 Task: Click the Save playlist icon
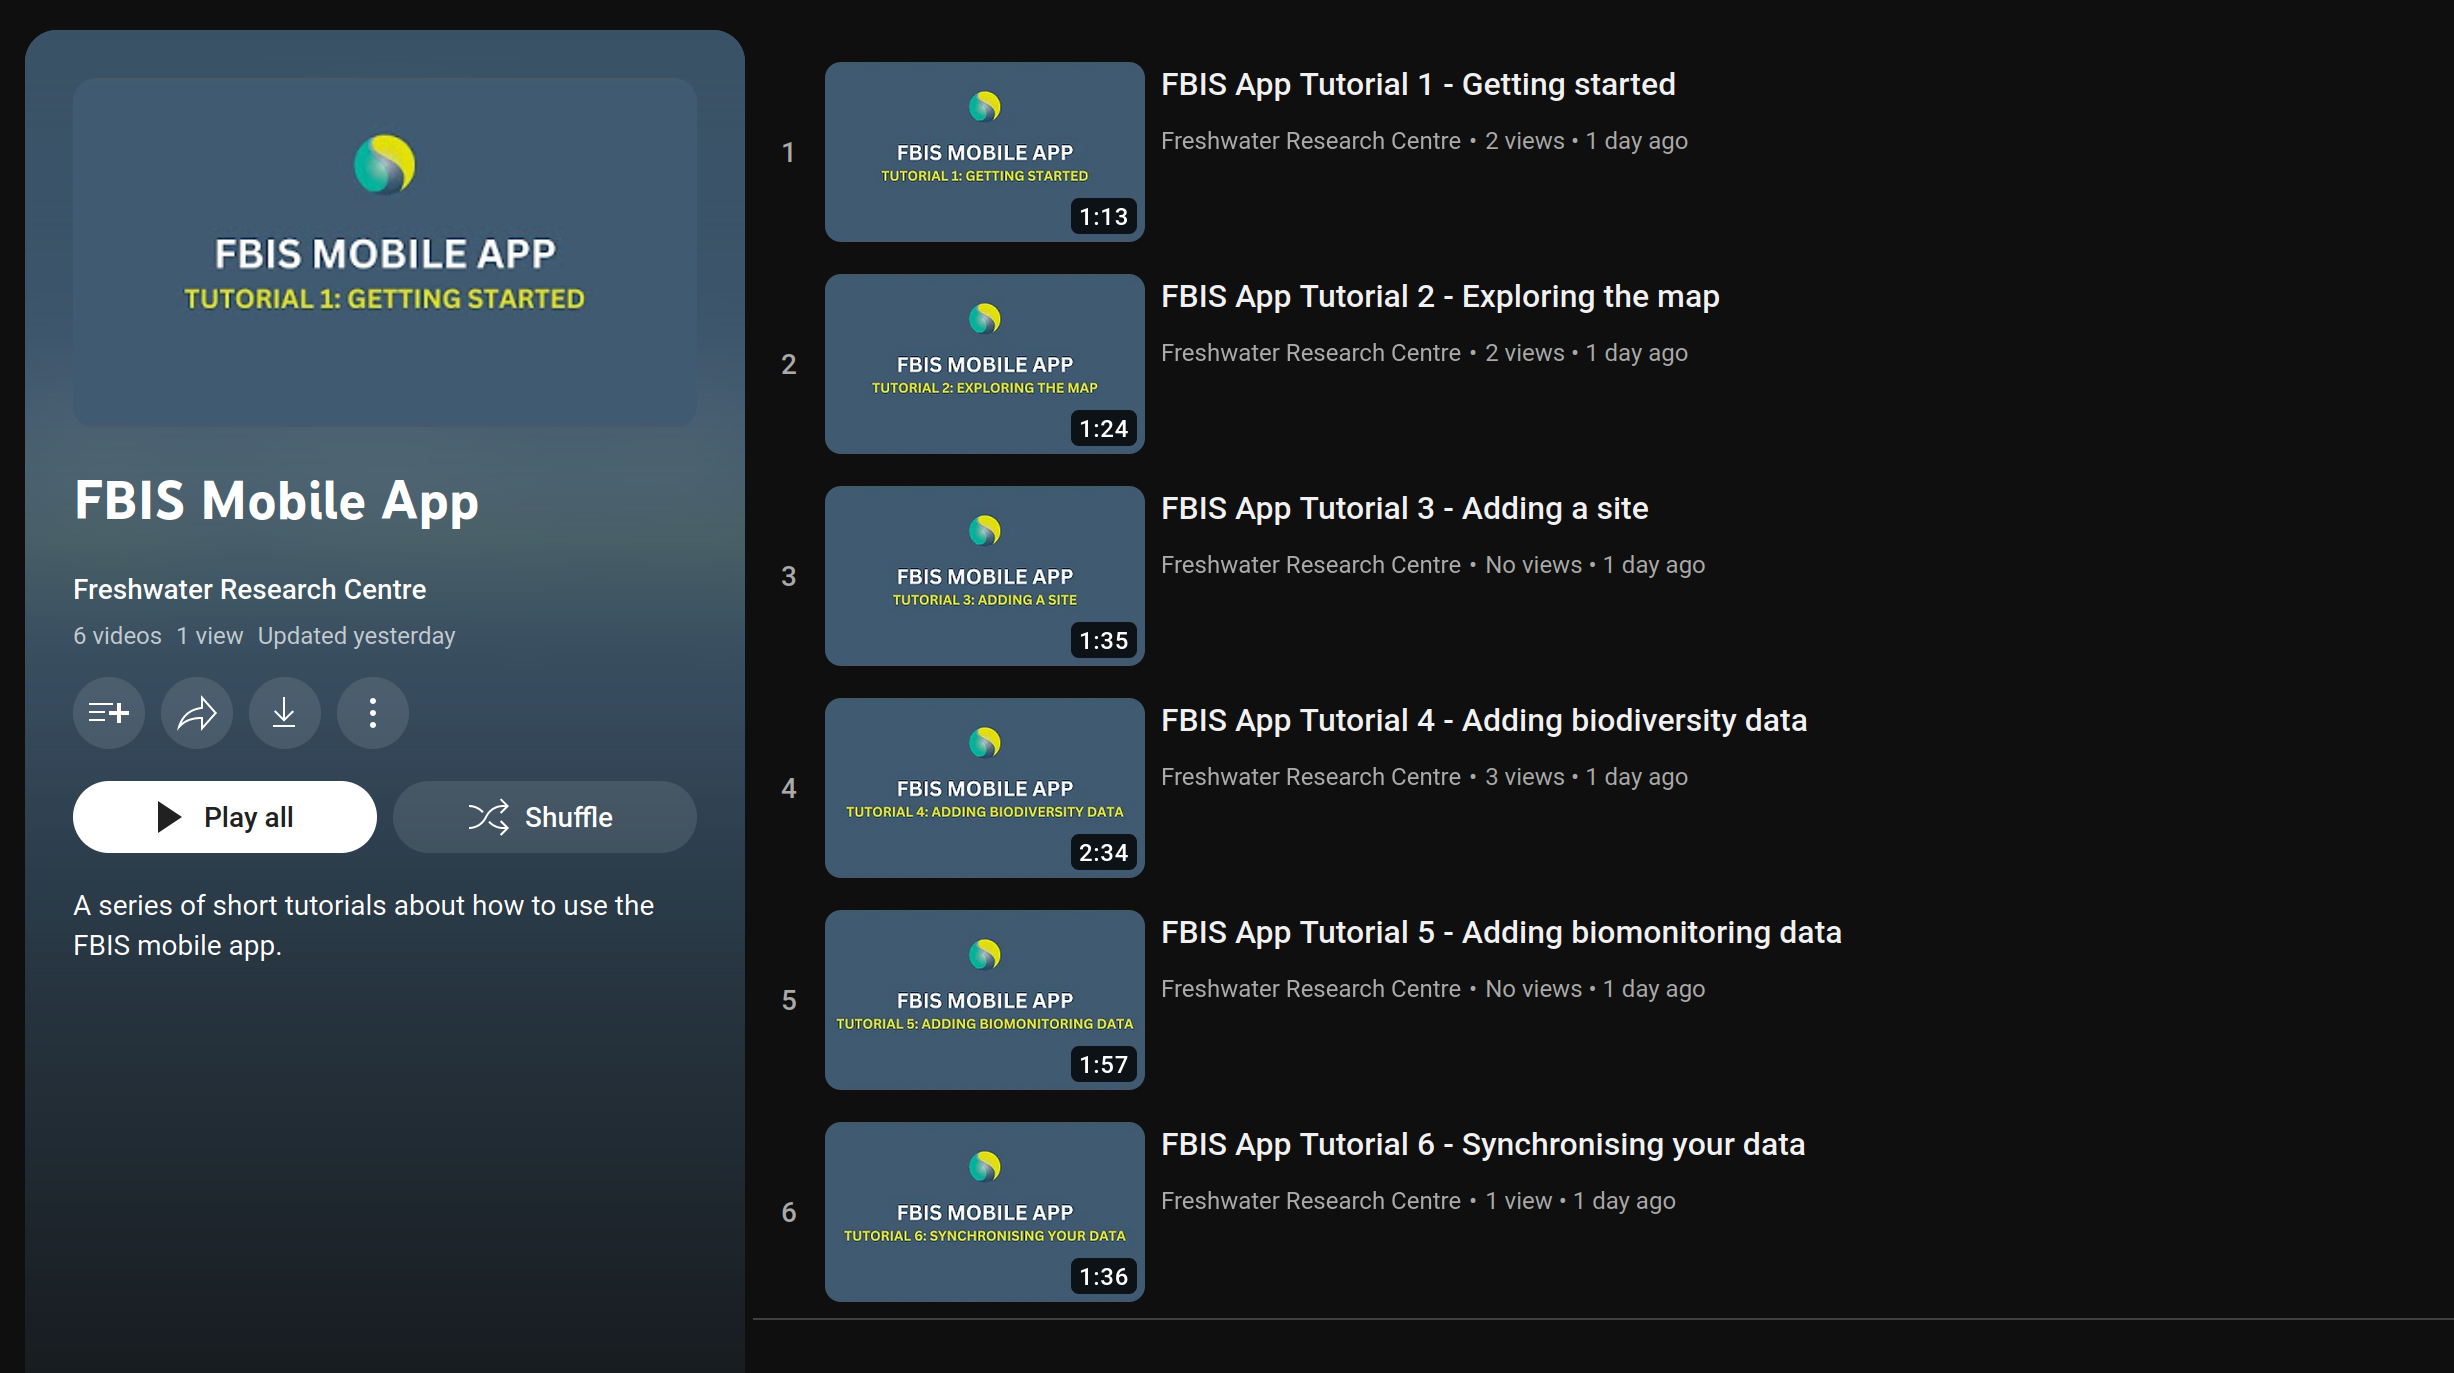click(109, 713)
